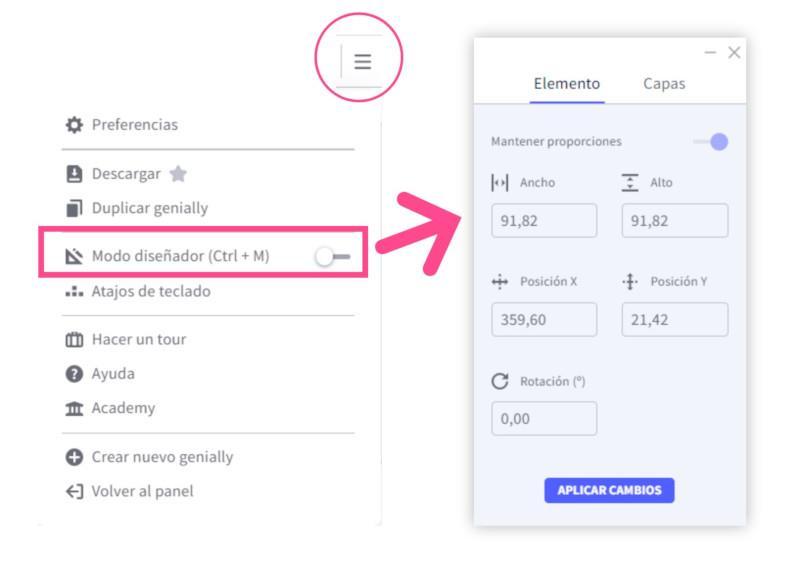This screenshot has height=563, width=800.
Task: Open the hamburger menu icon
Action: [x=362, y=62]
